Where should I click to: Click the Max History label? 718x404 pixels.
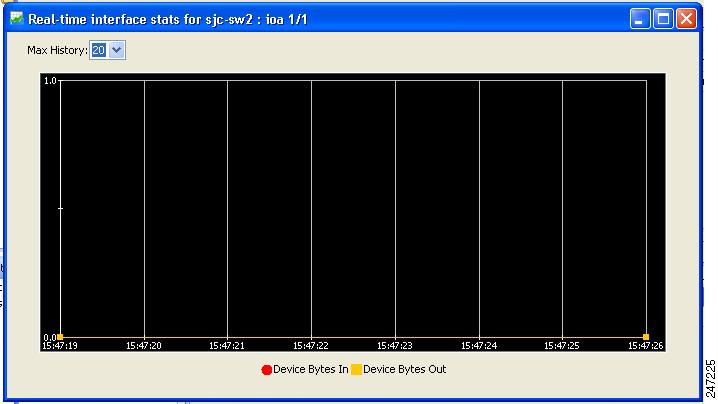tap(57, 50)
